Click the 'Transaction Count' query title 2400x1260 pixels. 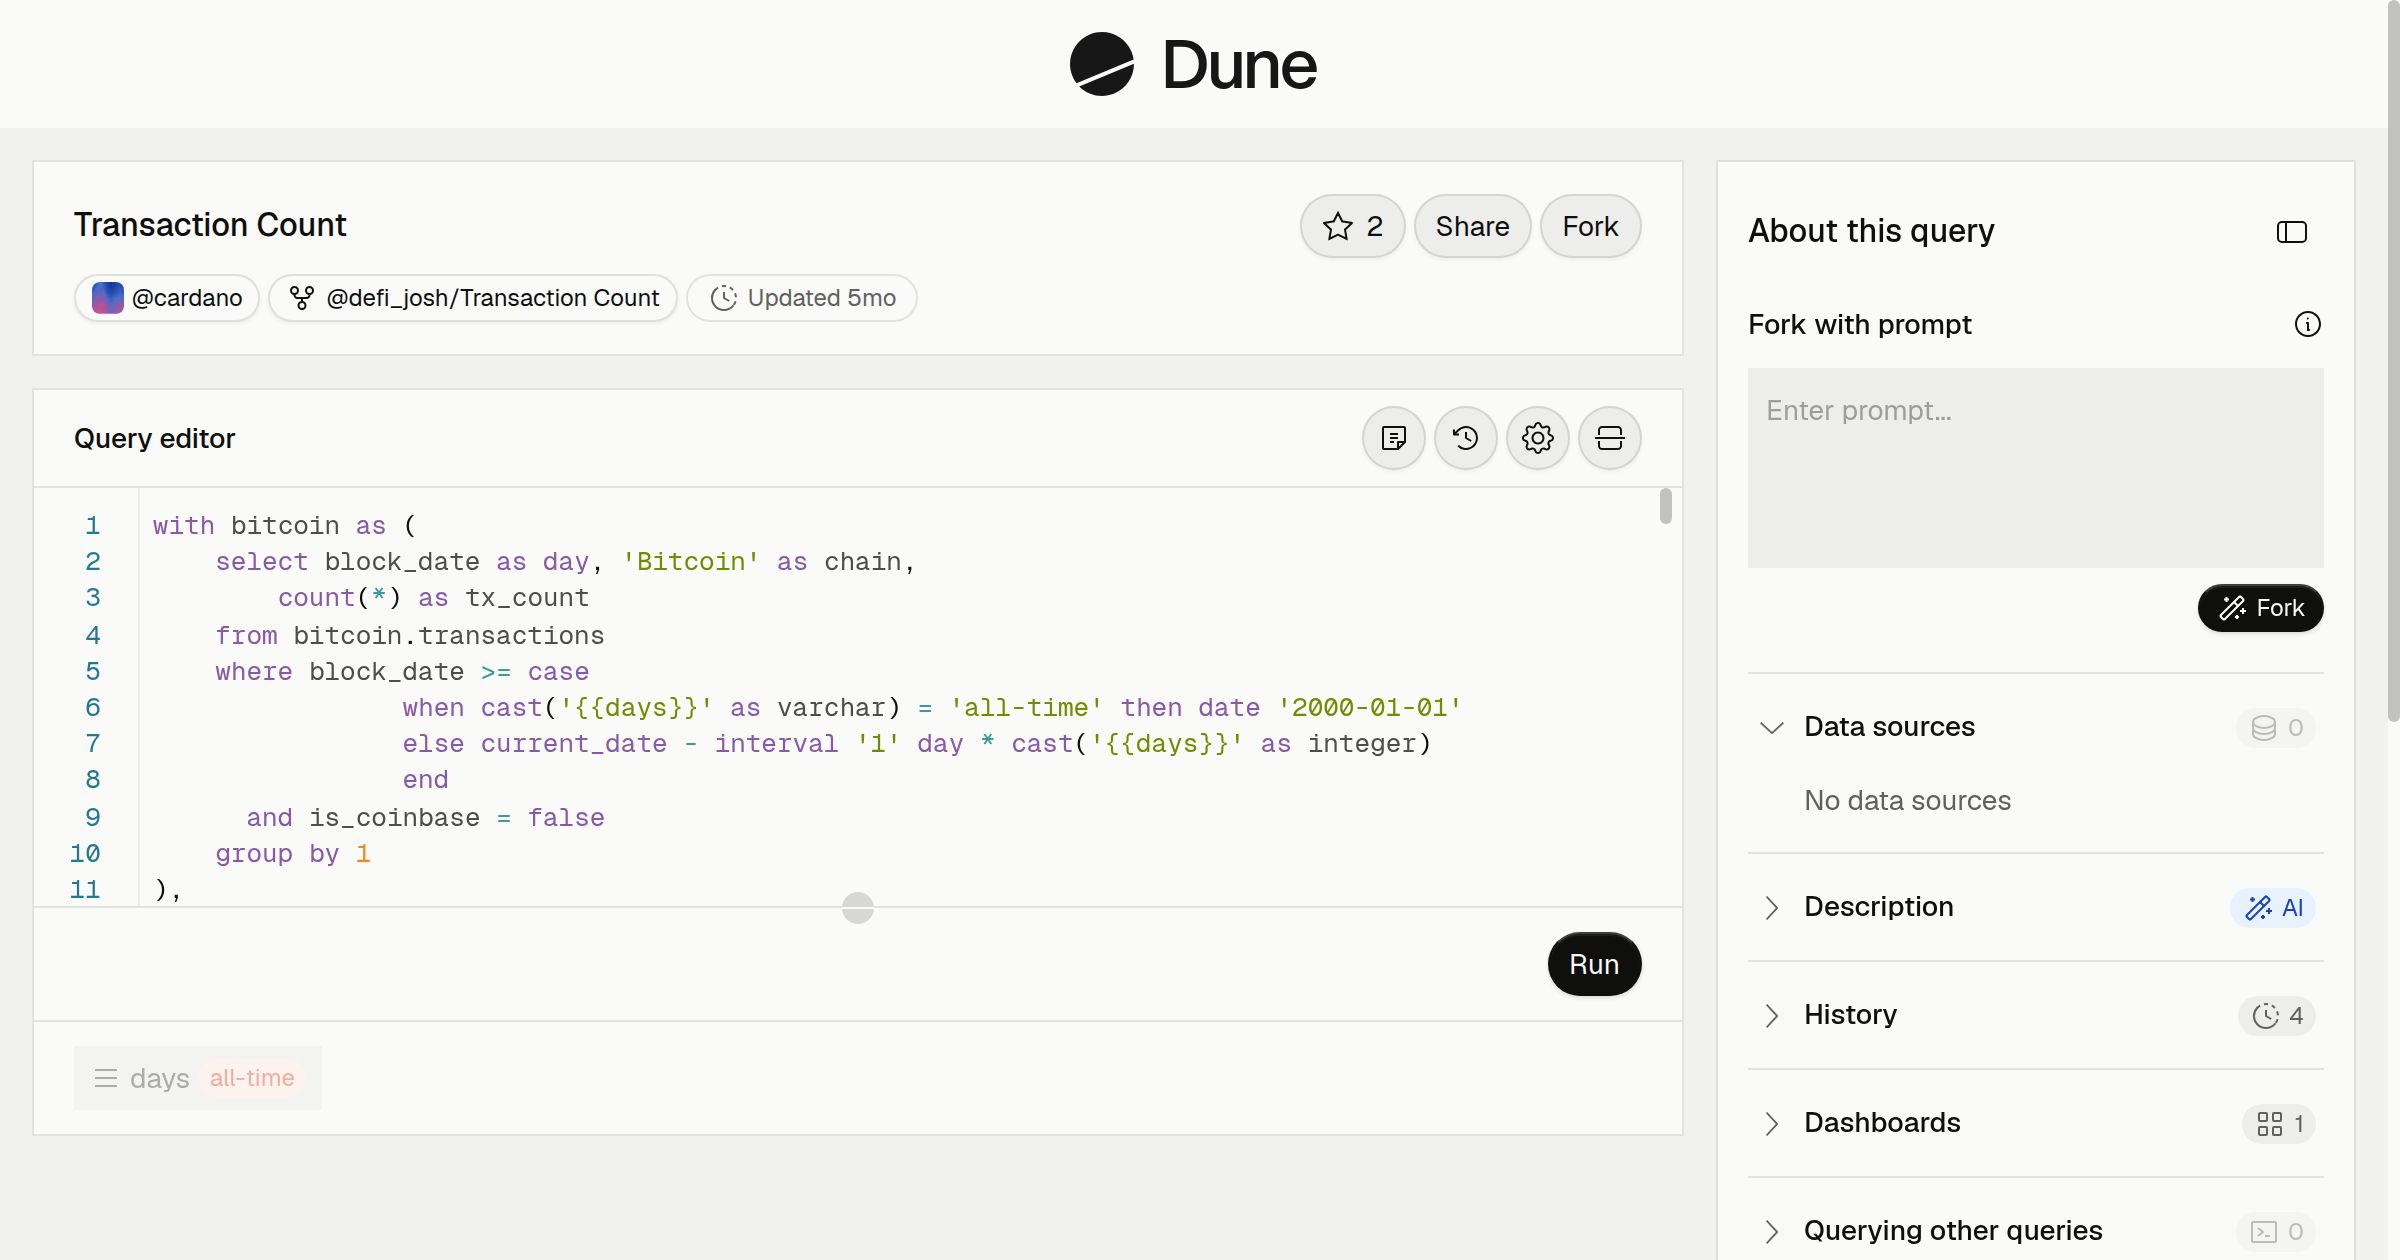click(x=210, y=224)
